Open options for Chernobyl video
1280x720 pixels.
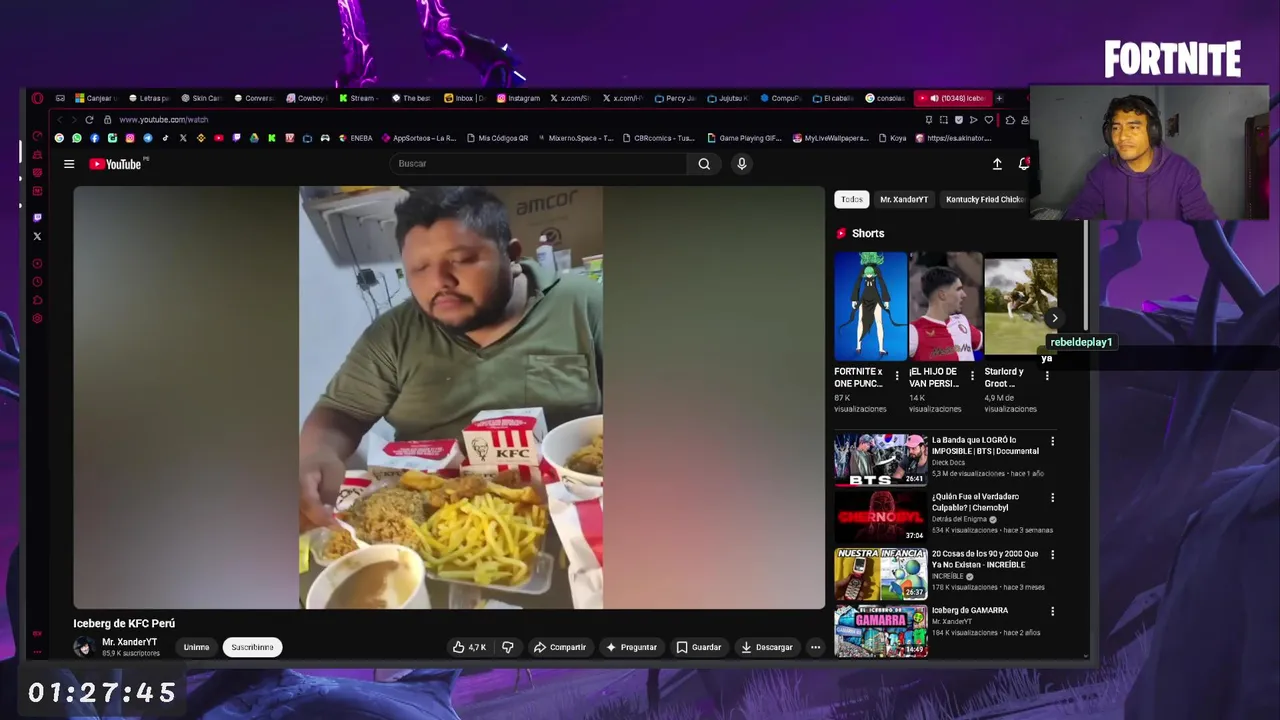click(x=1052, y=498)
